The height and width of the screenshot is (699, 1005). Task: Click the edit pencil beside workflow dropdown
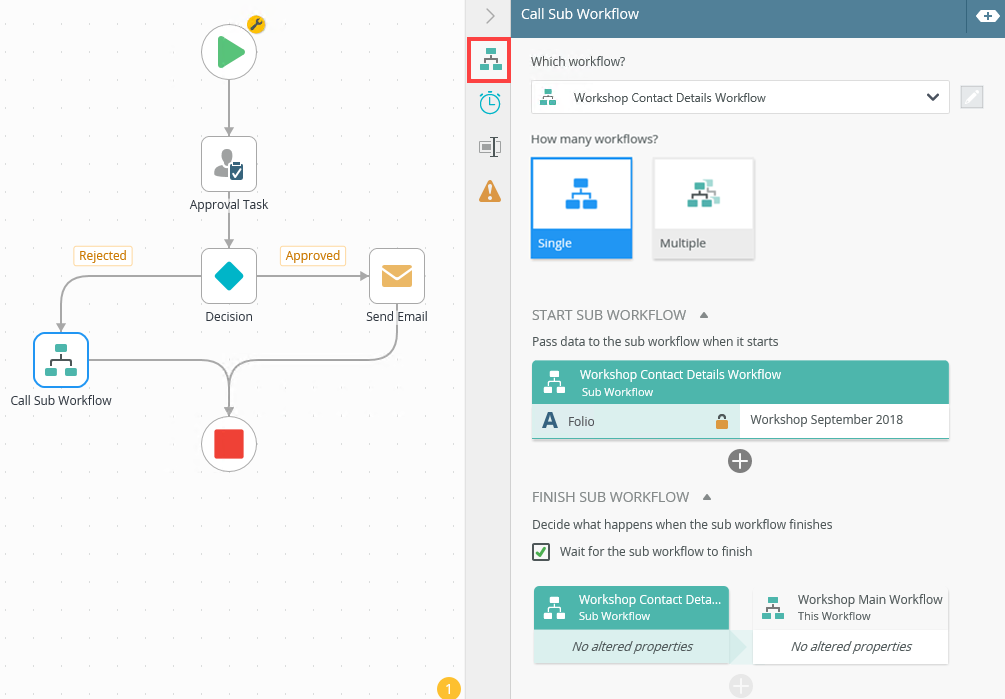(x=972, y=97)
